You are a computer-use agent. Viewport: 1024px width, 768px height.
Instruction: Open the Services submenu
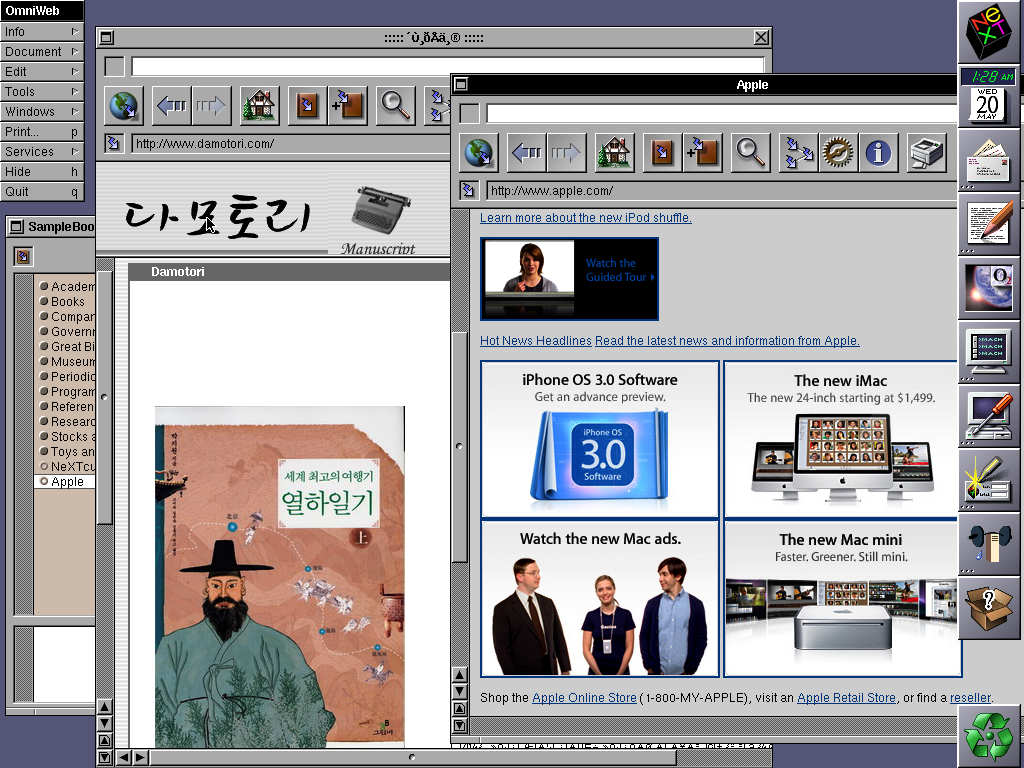[42, 152]
